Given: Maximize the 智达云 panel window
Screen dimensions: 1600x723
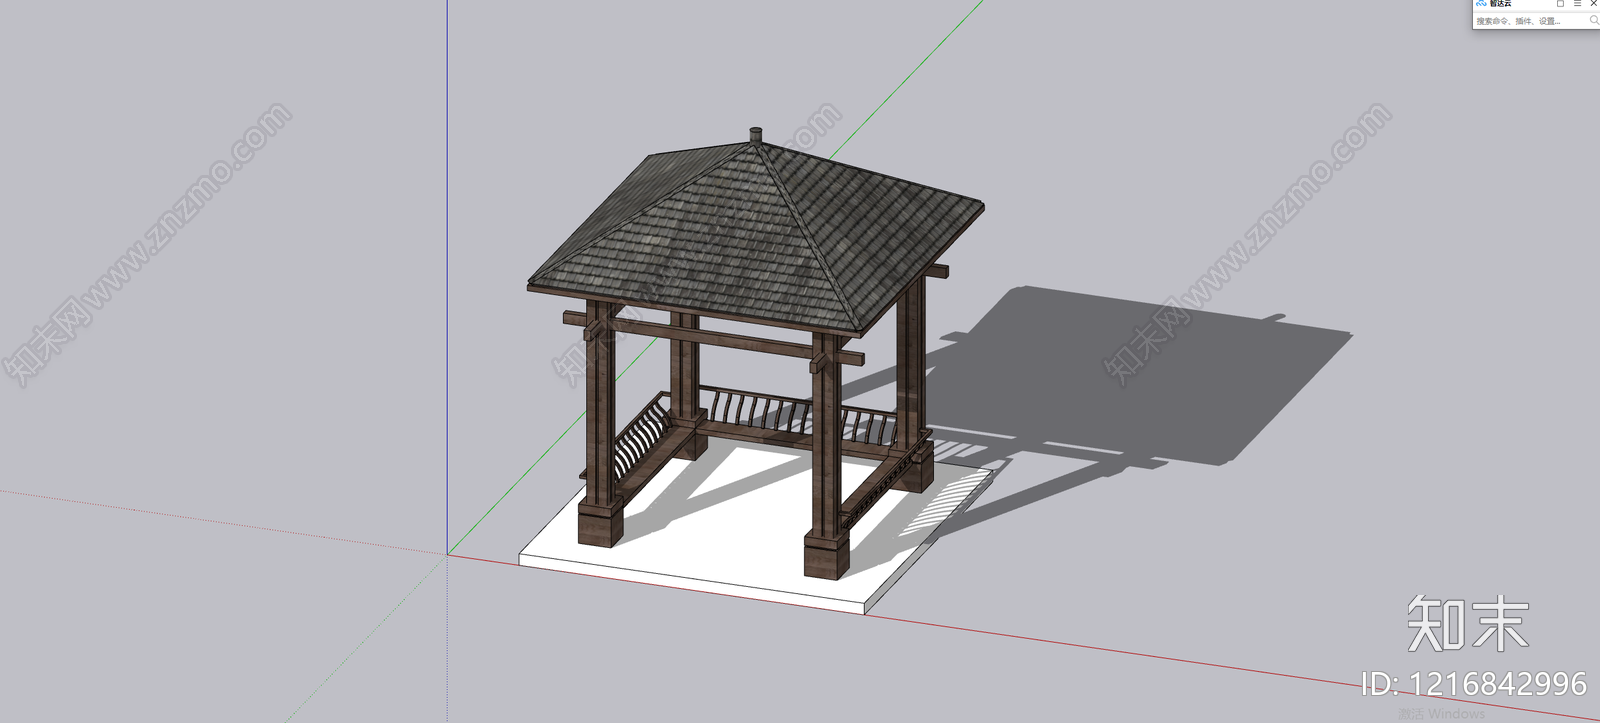Looking at the screenshot, I should pos(1560,3).
